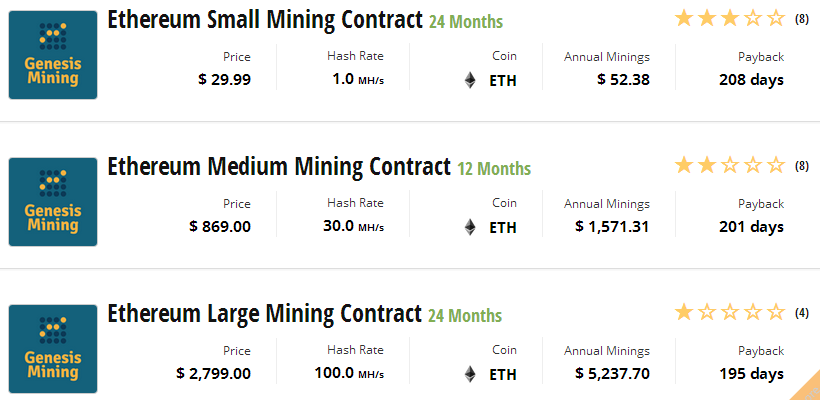Open Genesis Mining logo for Small contract
The height and width of the screenshot is (400, 820).
point(53,55)
